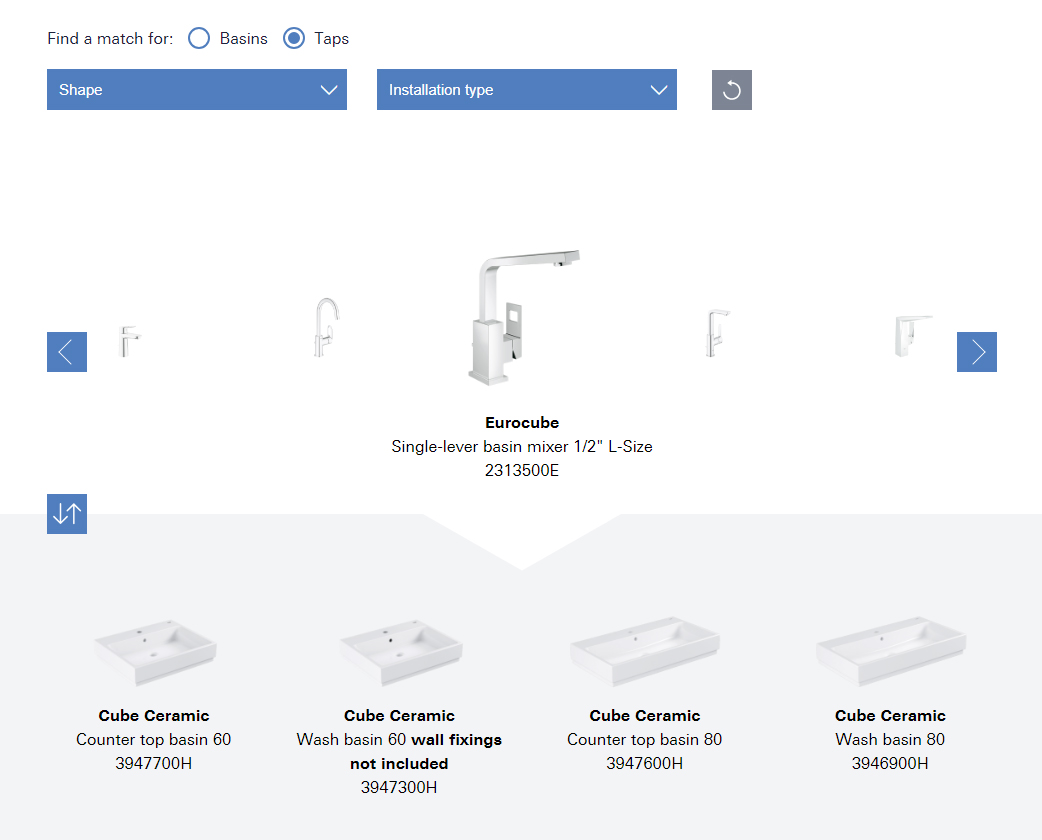
Task: Click product code 3946900H
Action: pos(890,764)
